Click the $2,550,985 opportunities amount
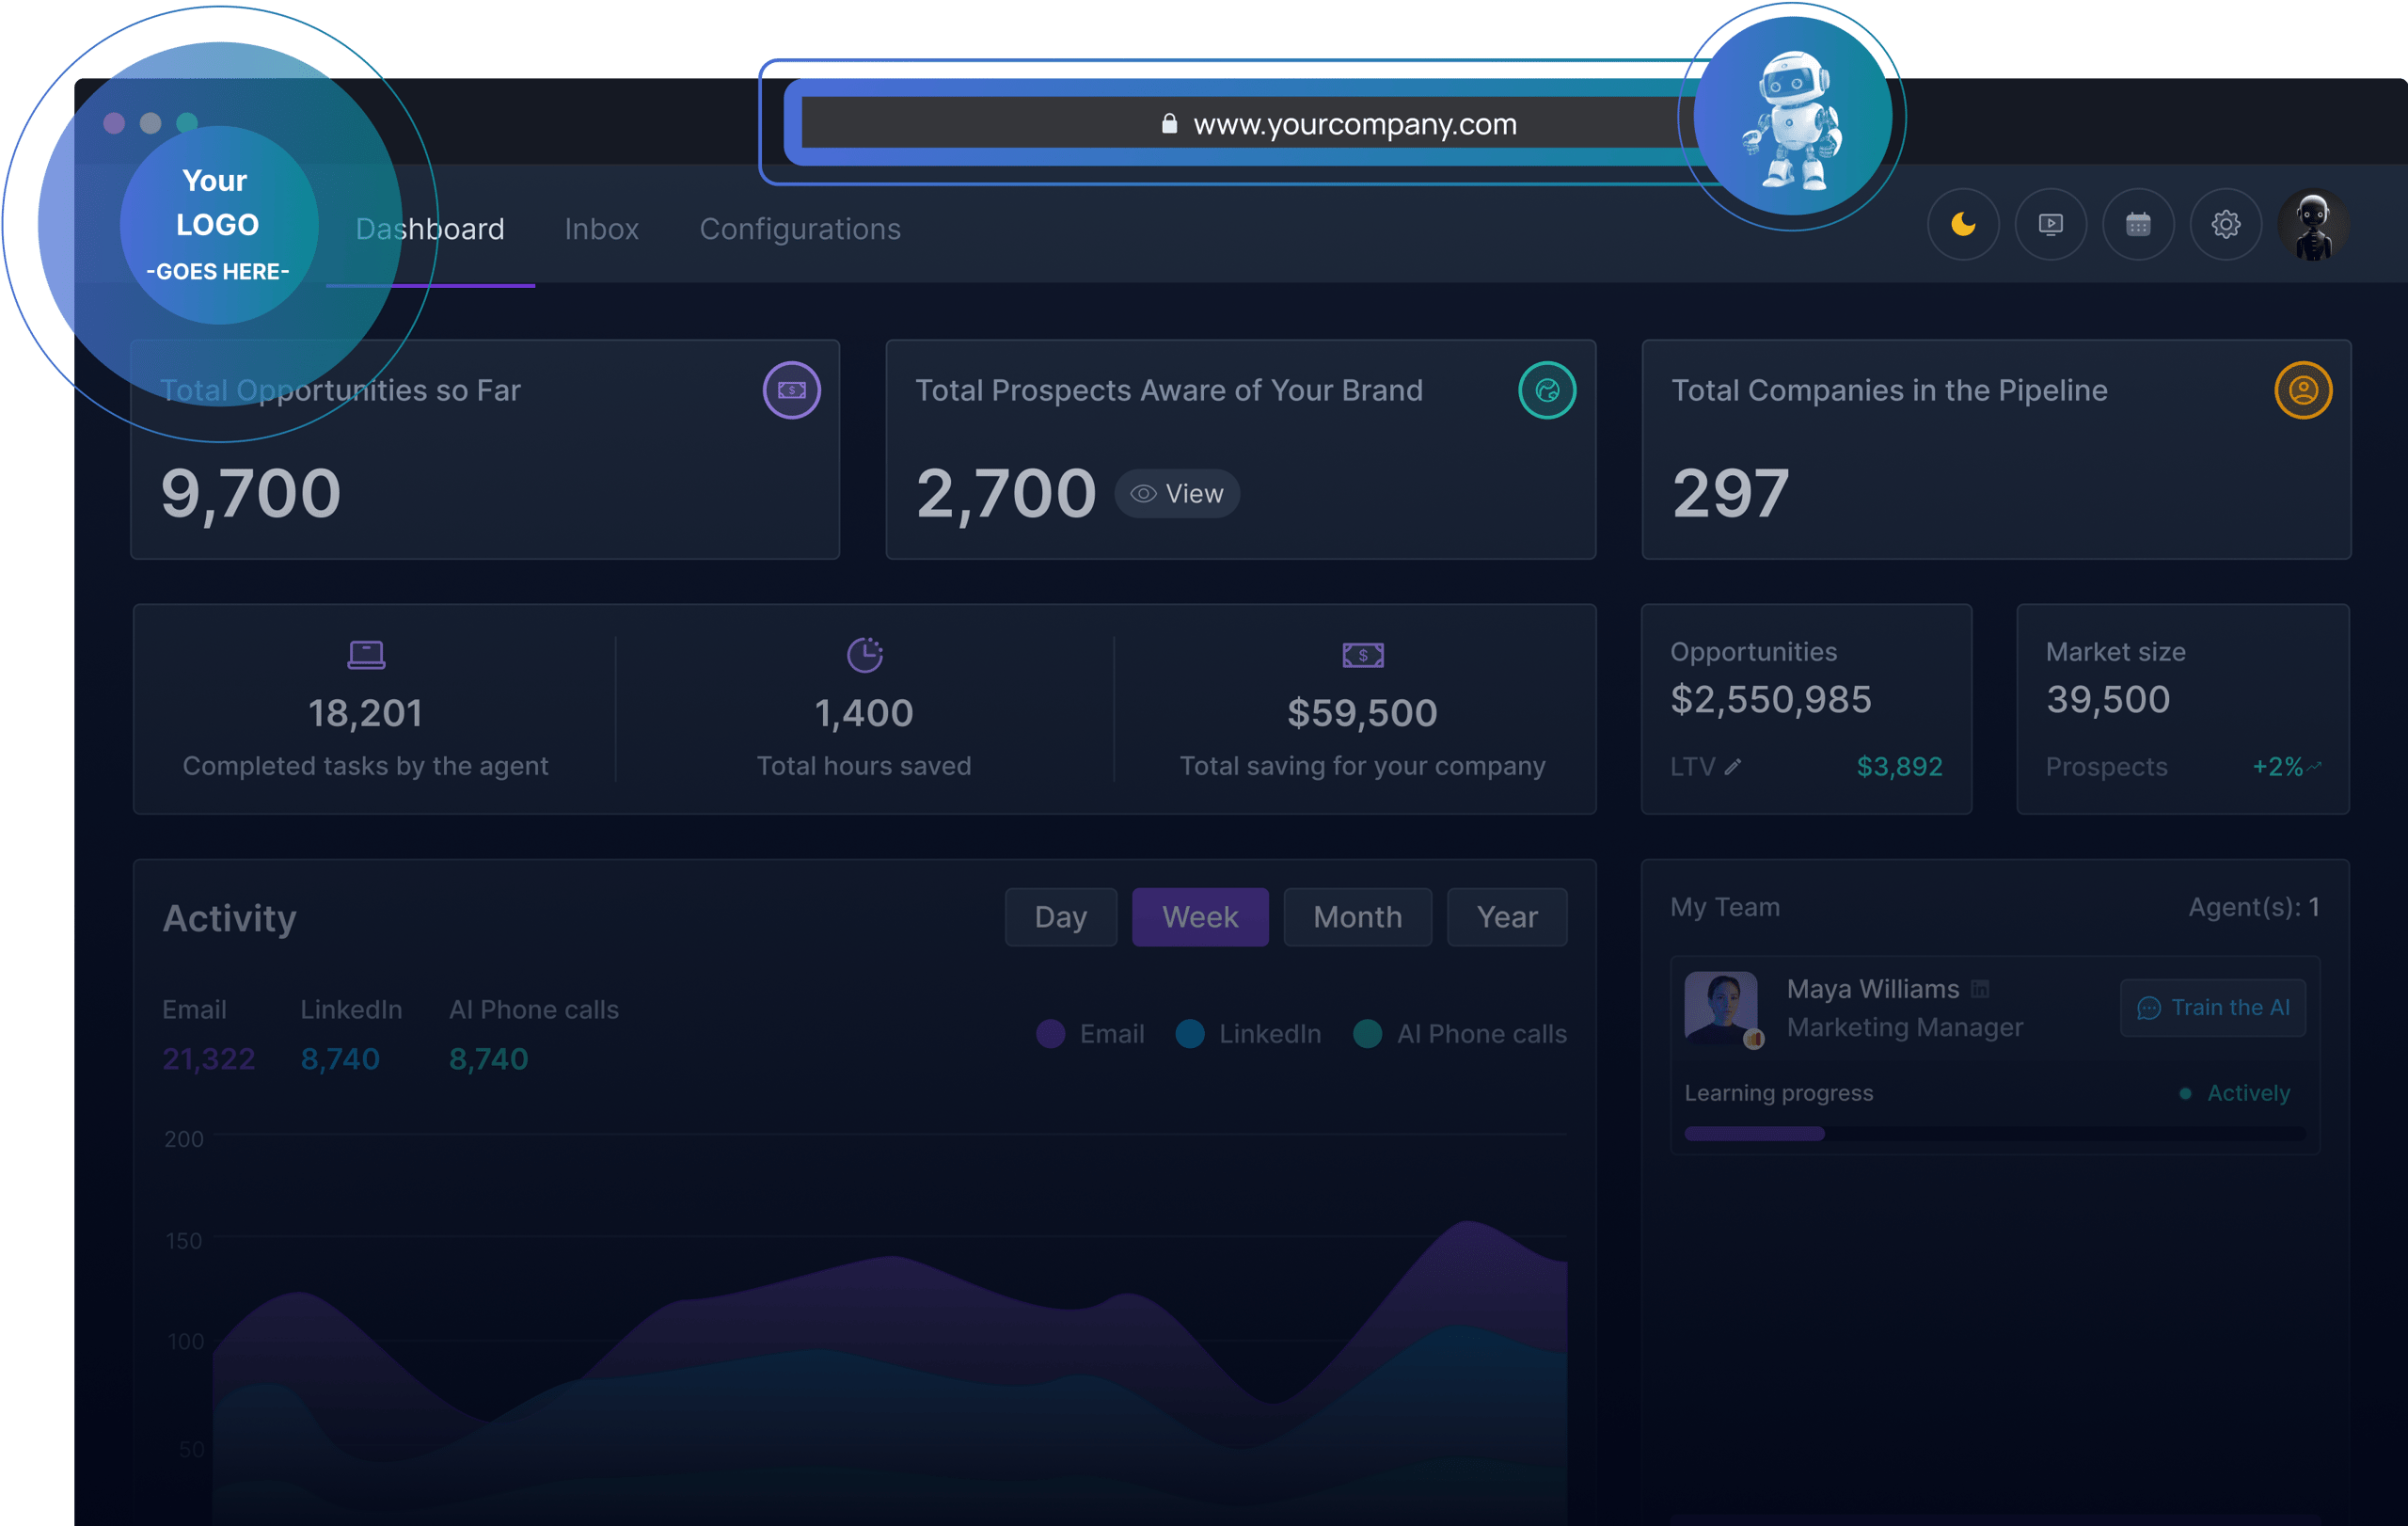 [1771, 700]
